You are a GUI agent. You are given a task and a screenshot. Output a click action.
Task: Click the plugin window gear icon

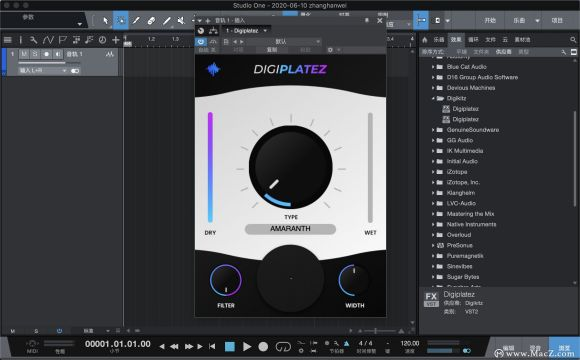click(330, 50)
